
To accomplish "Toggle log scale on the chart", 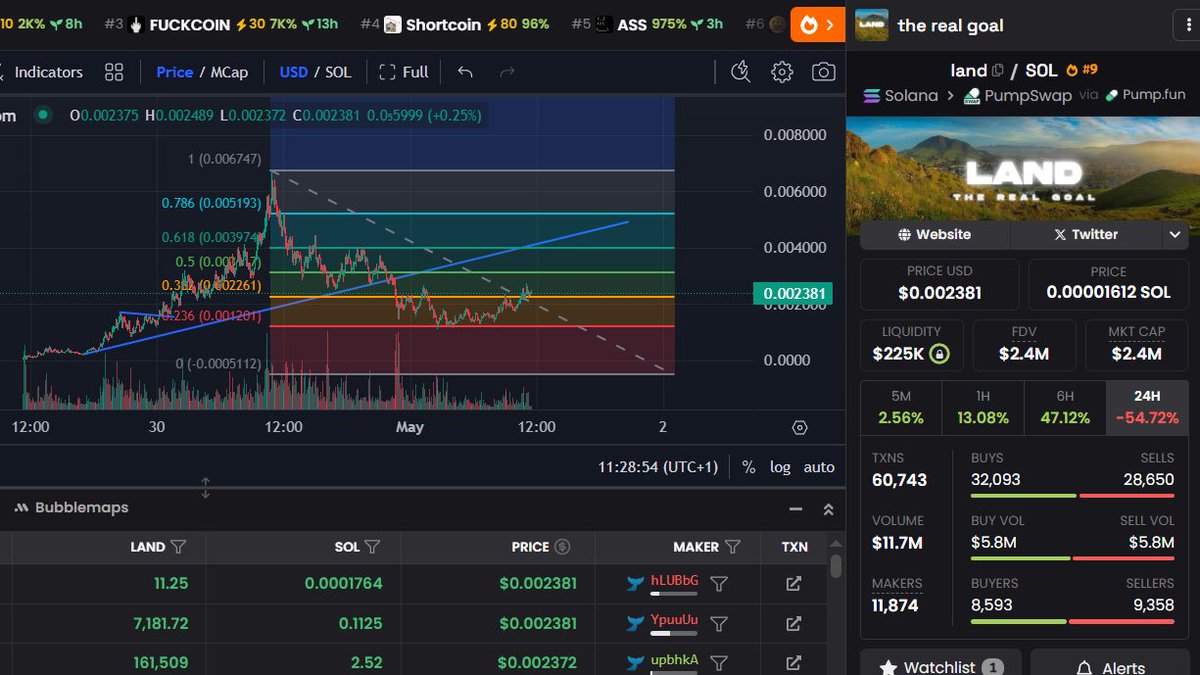I will [780, 467].
